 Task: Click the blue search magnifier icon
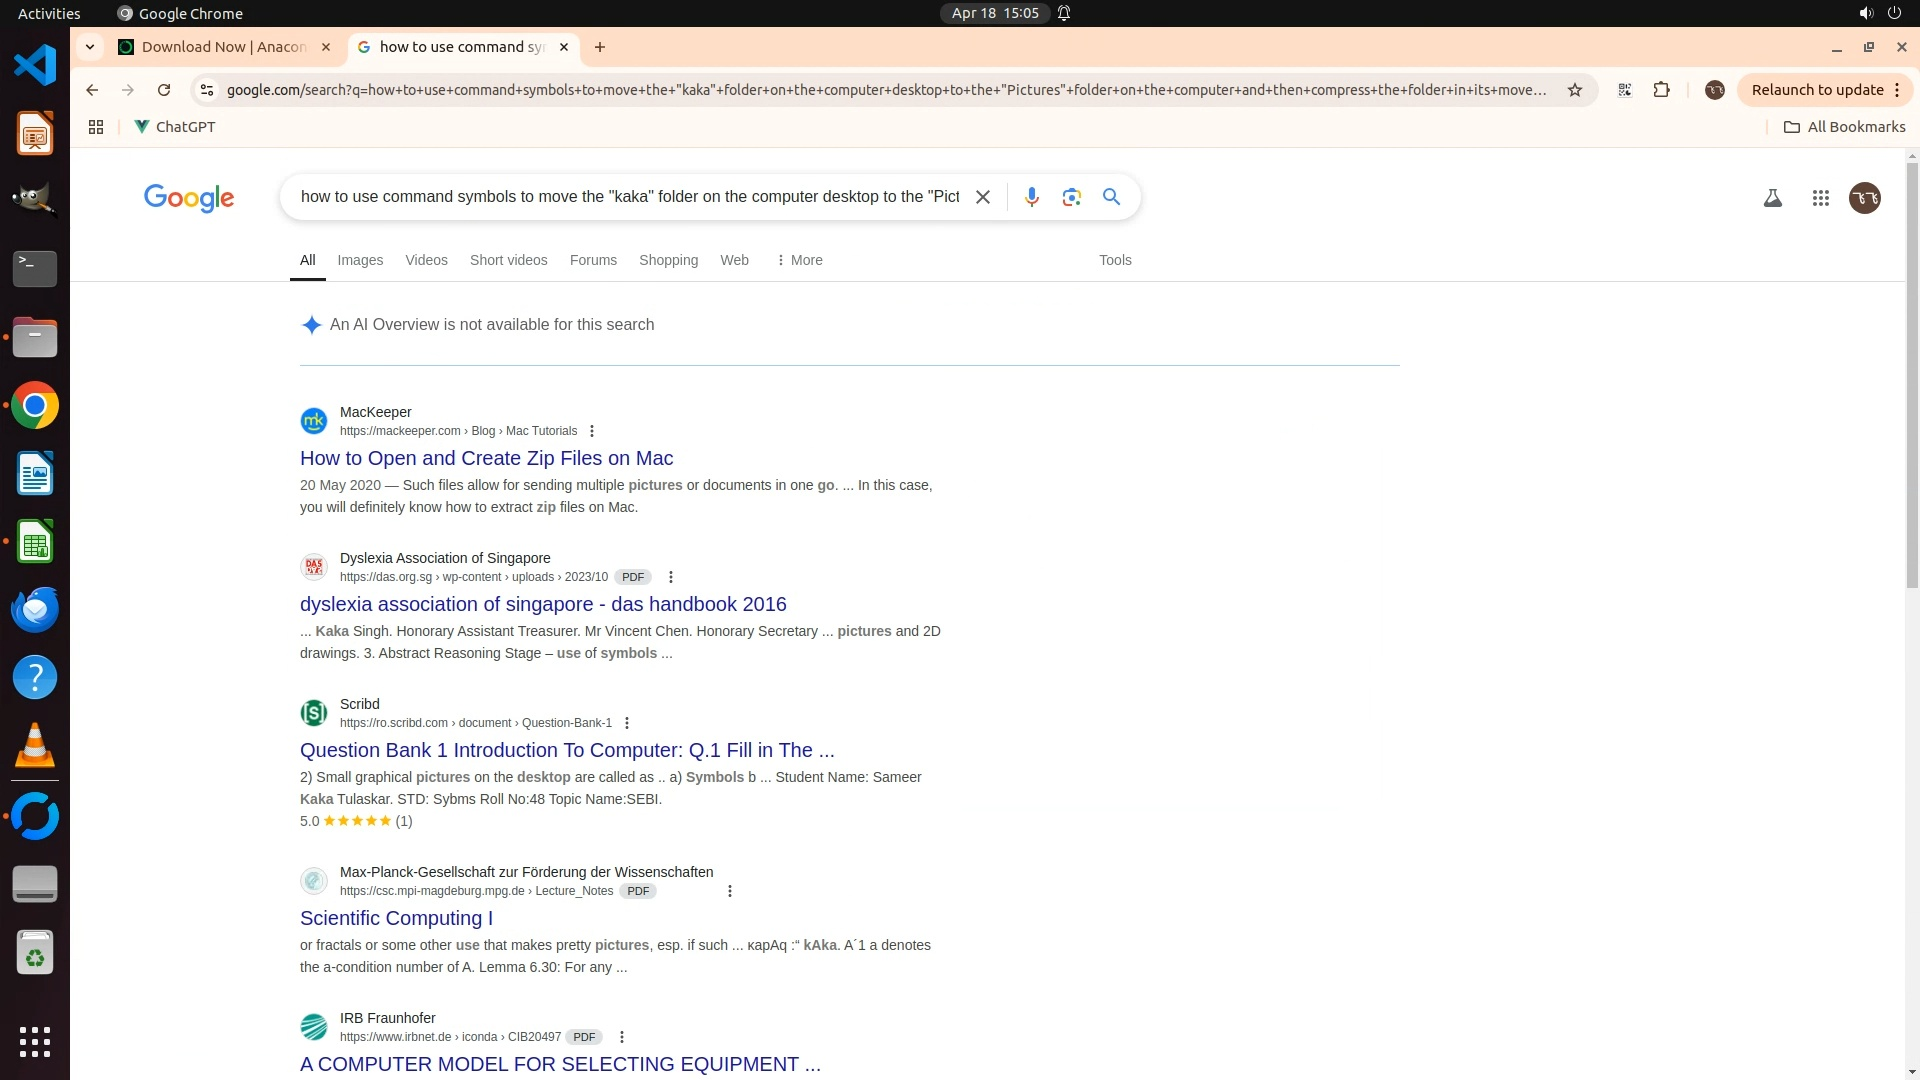(x=1111, y=197)
